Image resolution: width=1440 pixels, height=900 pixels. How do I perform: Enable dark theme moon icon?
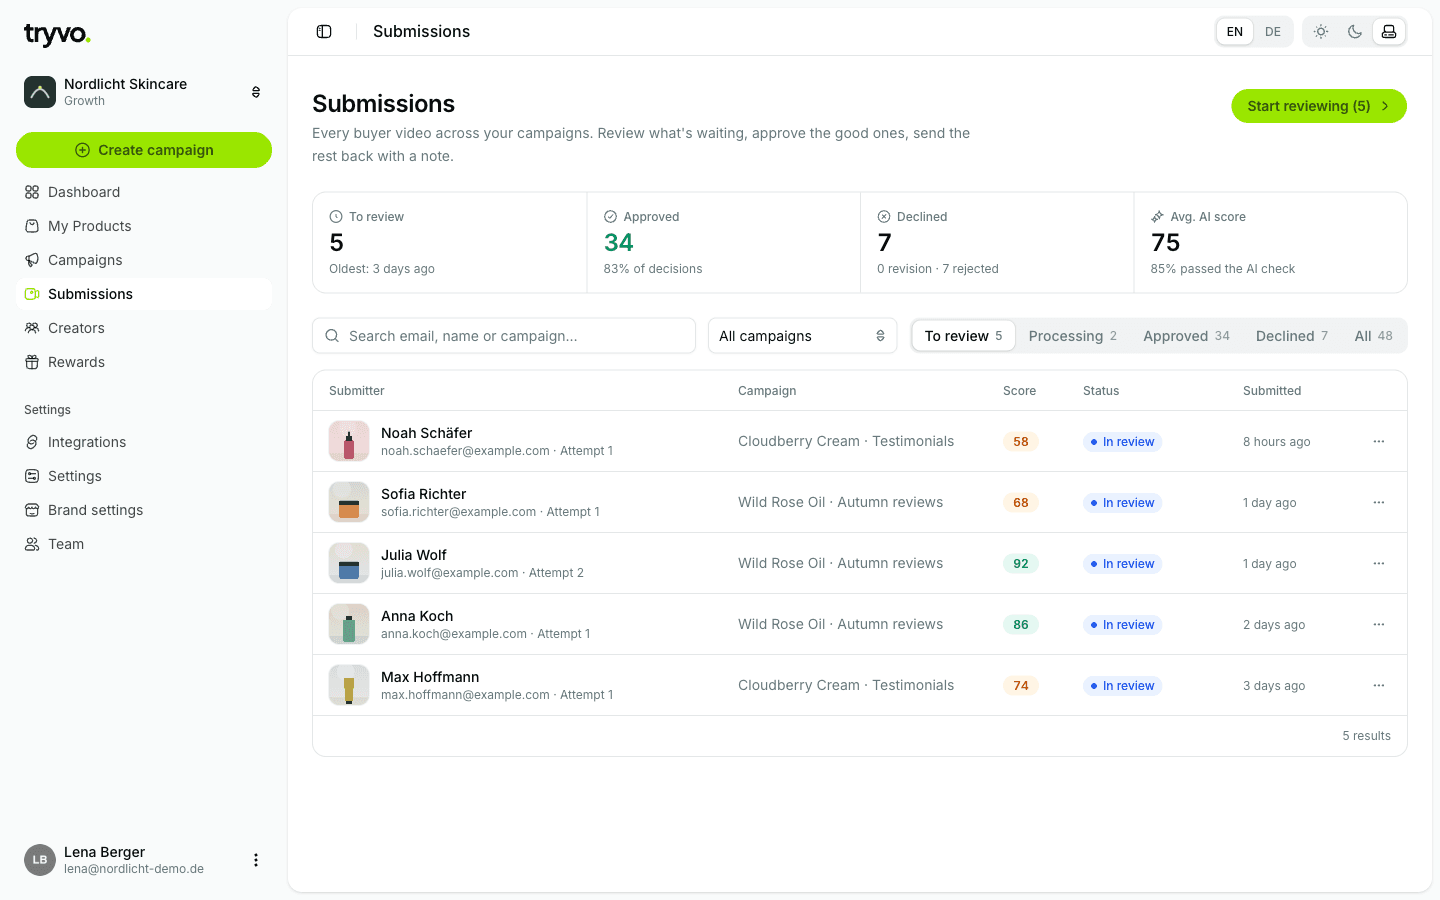click(x=1355, y=32)
